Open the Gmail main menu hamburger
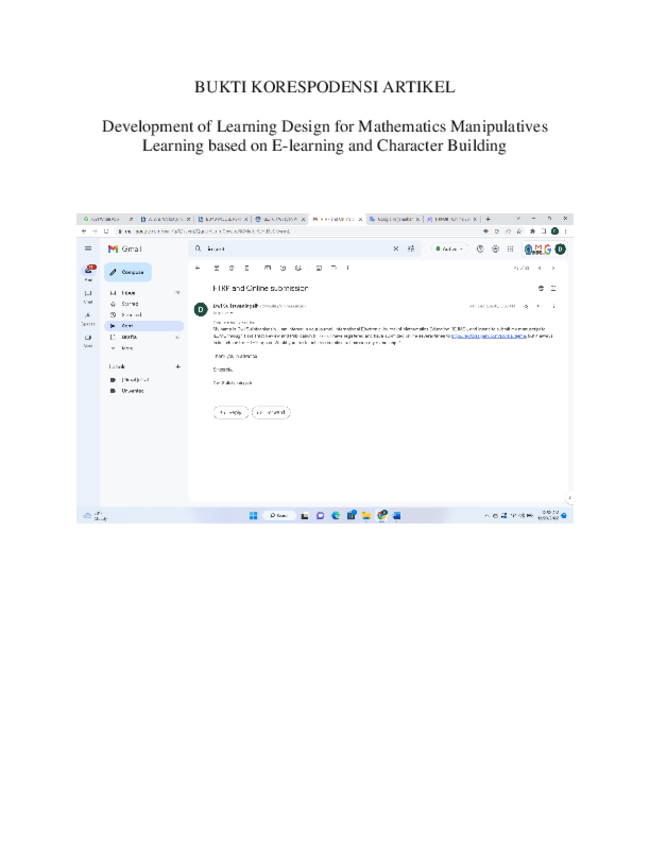The width and height of the screenshot is (650, 841). tap(88, 249)
